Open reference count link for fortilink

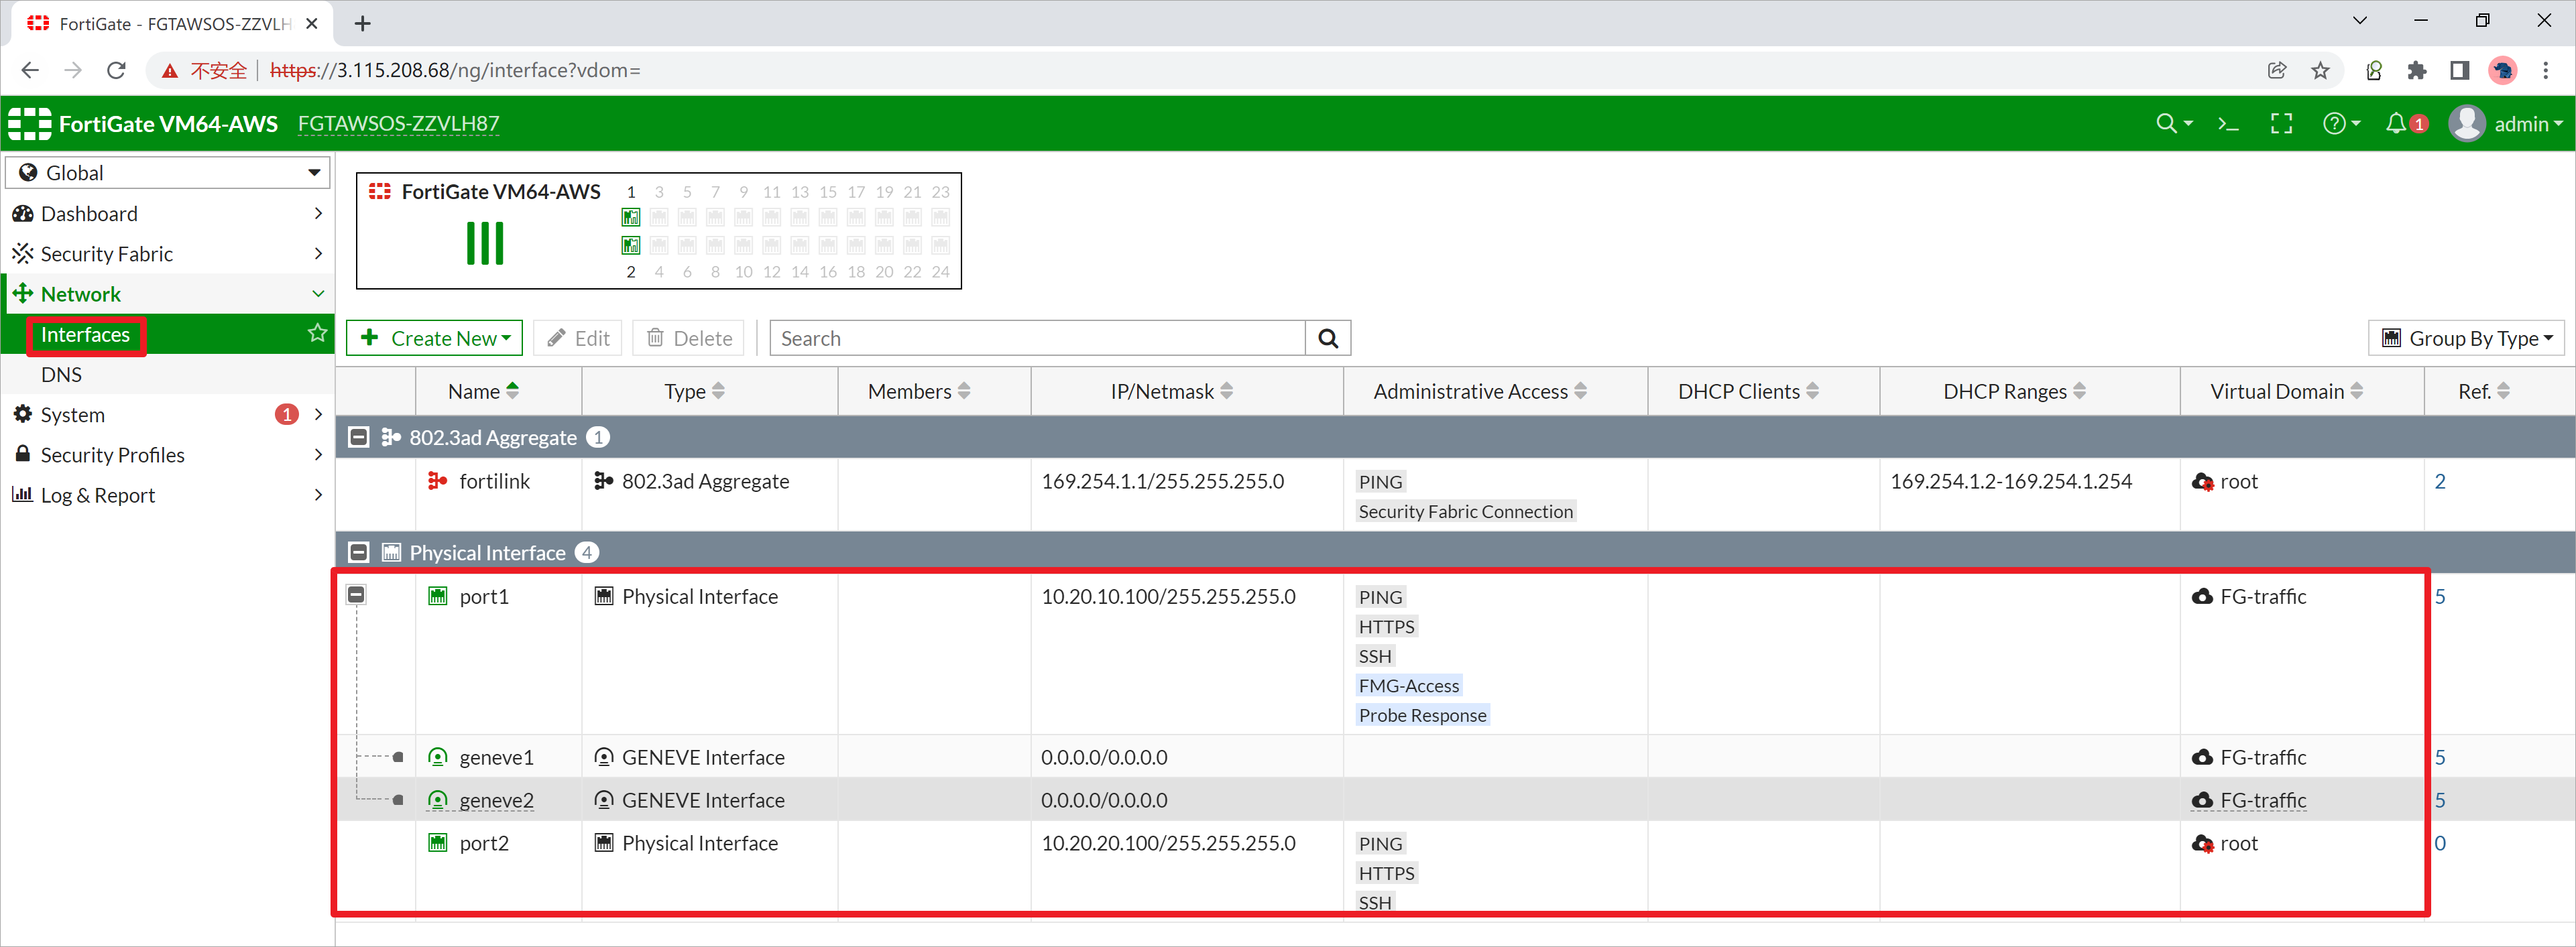coord(2439,482)
